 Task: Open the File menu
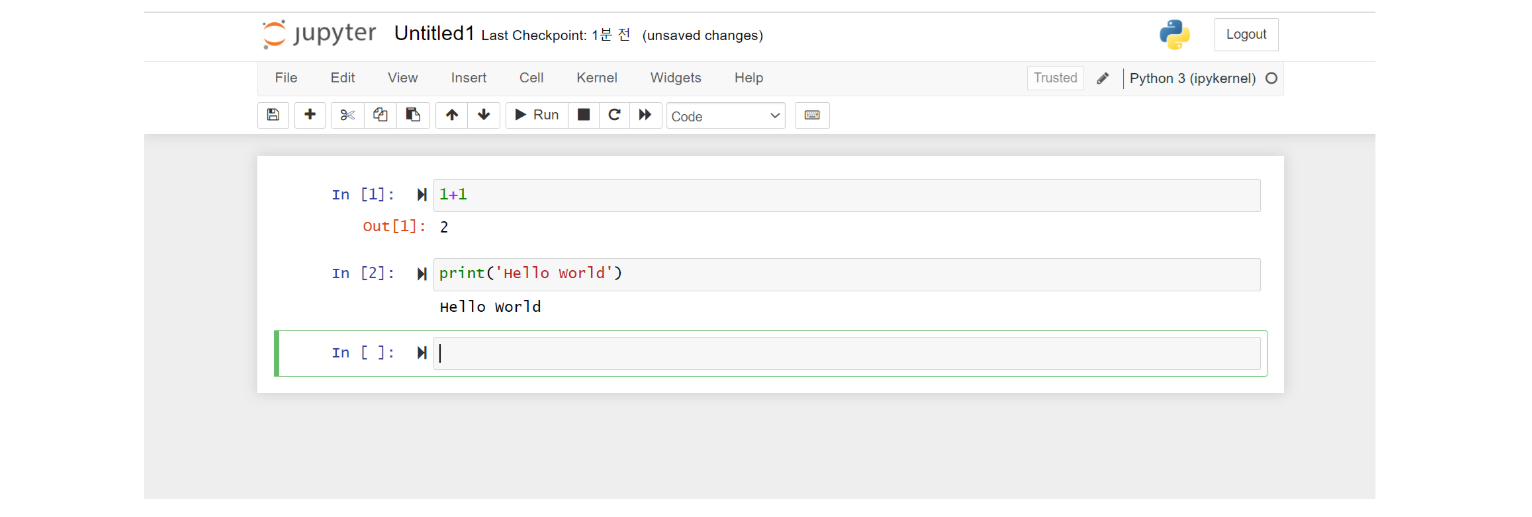286,78
